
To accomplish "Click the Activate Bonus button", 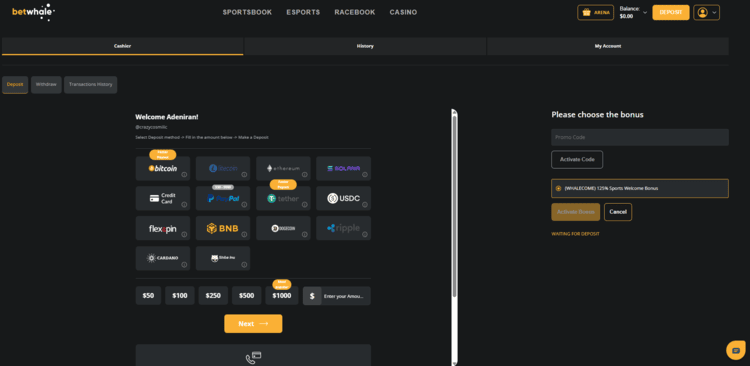I will (x=575, y=212).
